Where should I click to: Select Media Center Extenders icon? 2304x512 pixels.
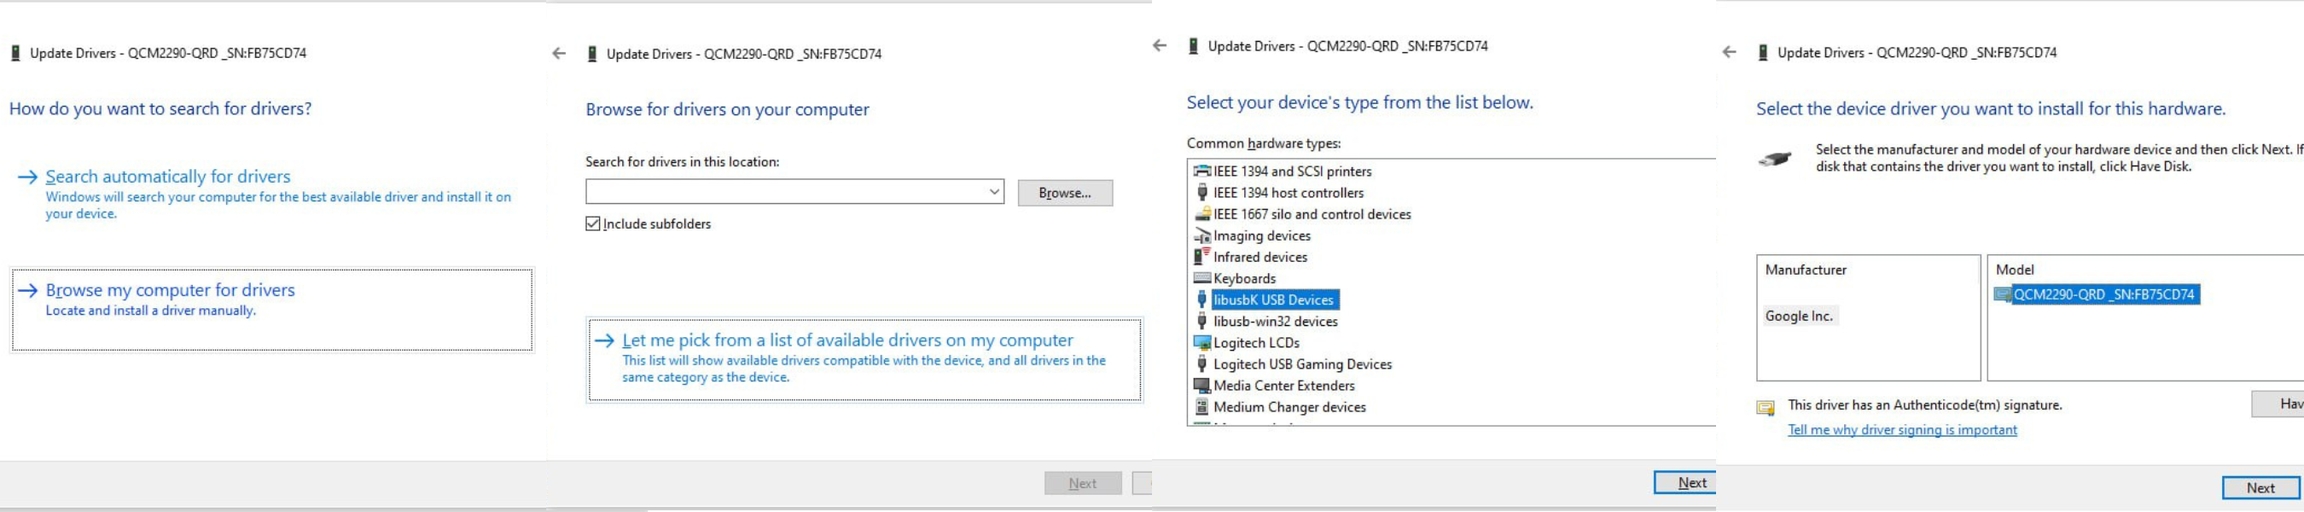coord(1202,386)
